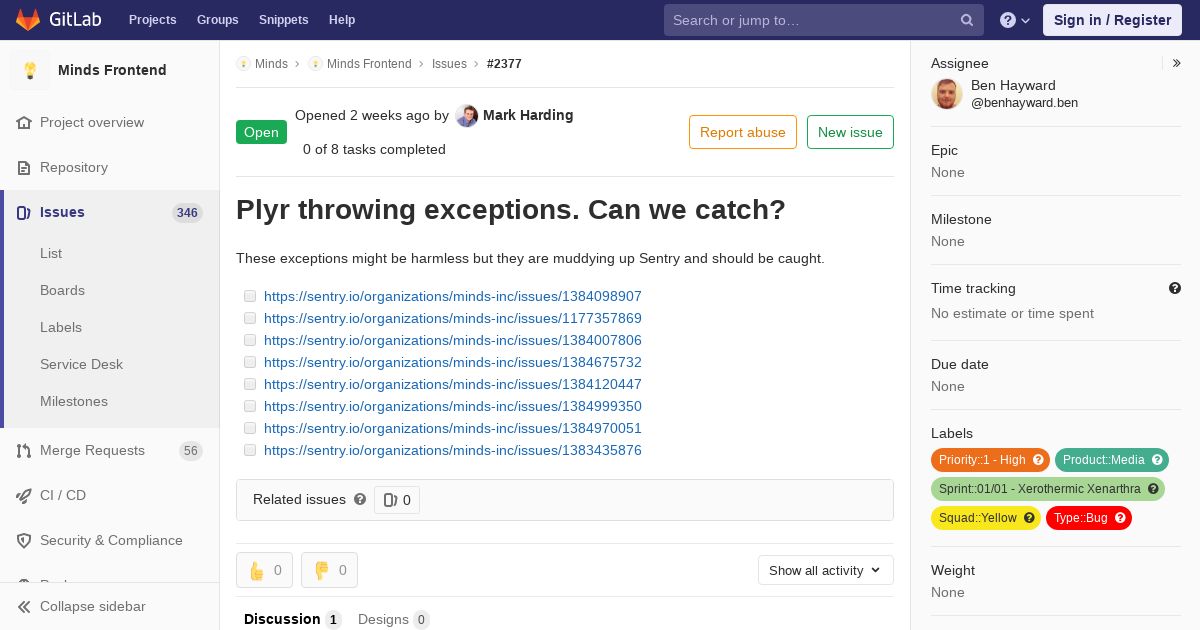Click help icon on Priority::1 - High label

click(x=1038, y=460)
